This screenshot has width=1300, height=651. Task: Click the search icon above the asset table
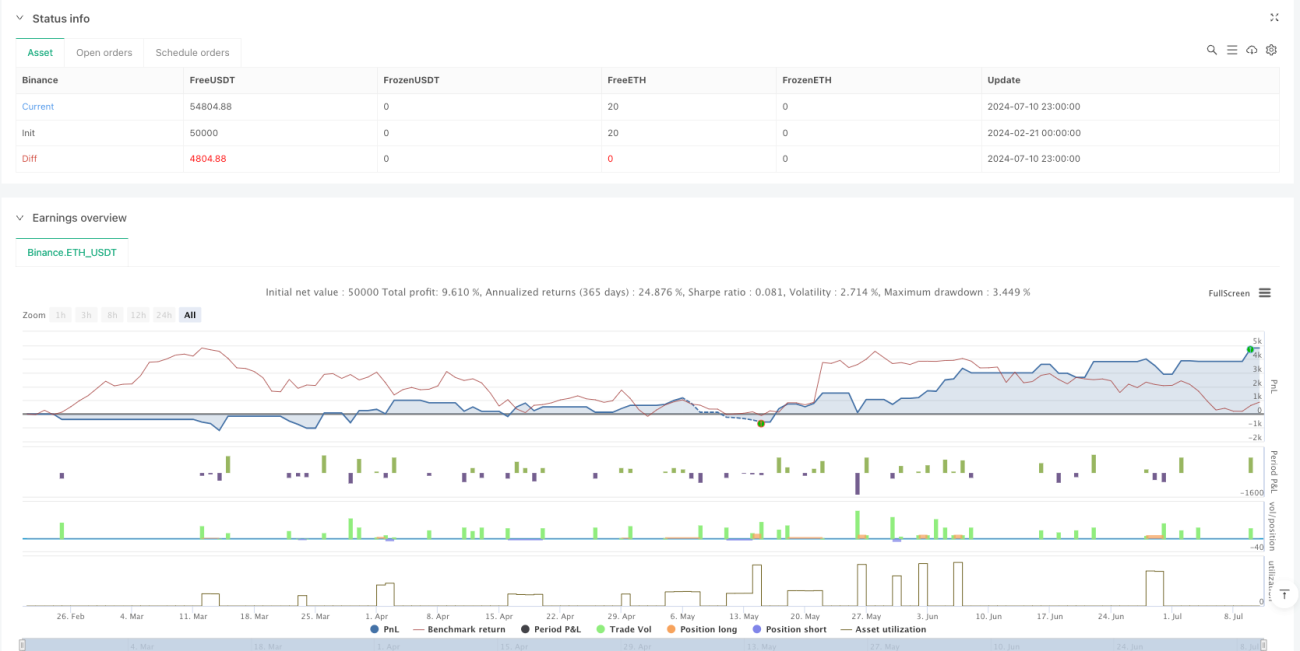1211,50
